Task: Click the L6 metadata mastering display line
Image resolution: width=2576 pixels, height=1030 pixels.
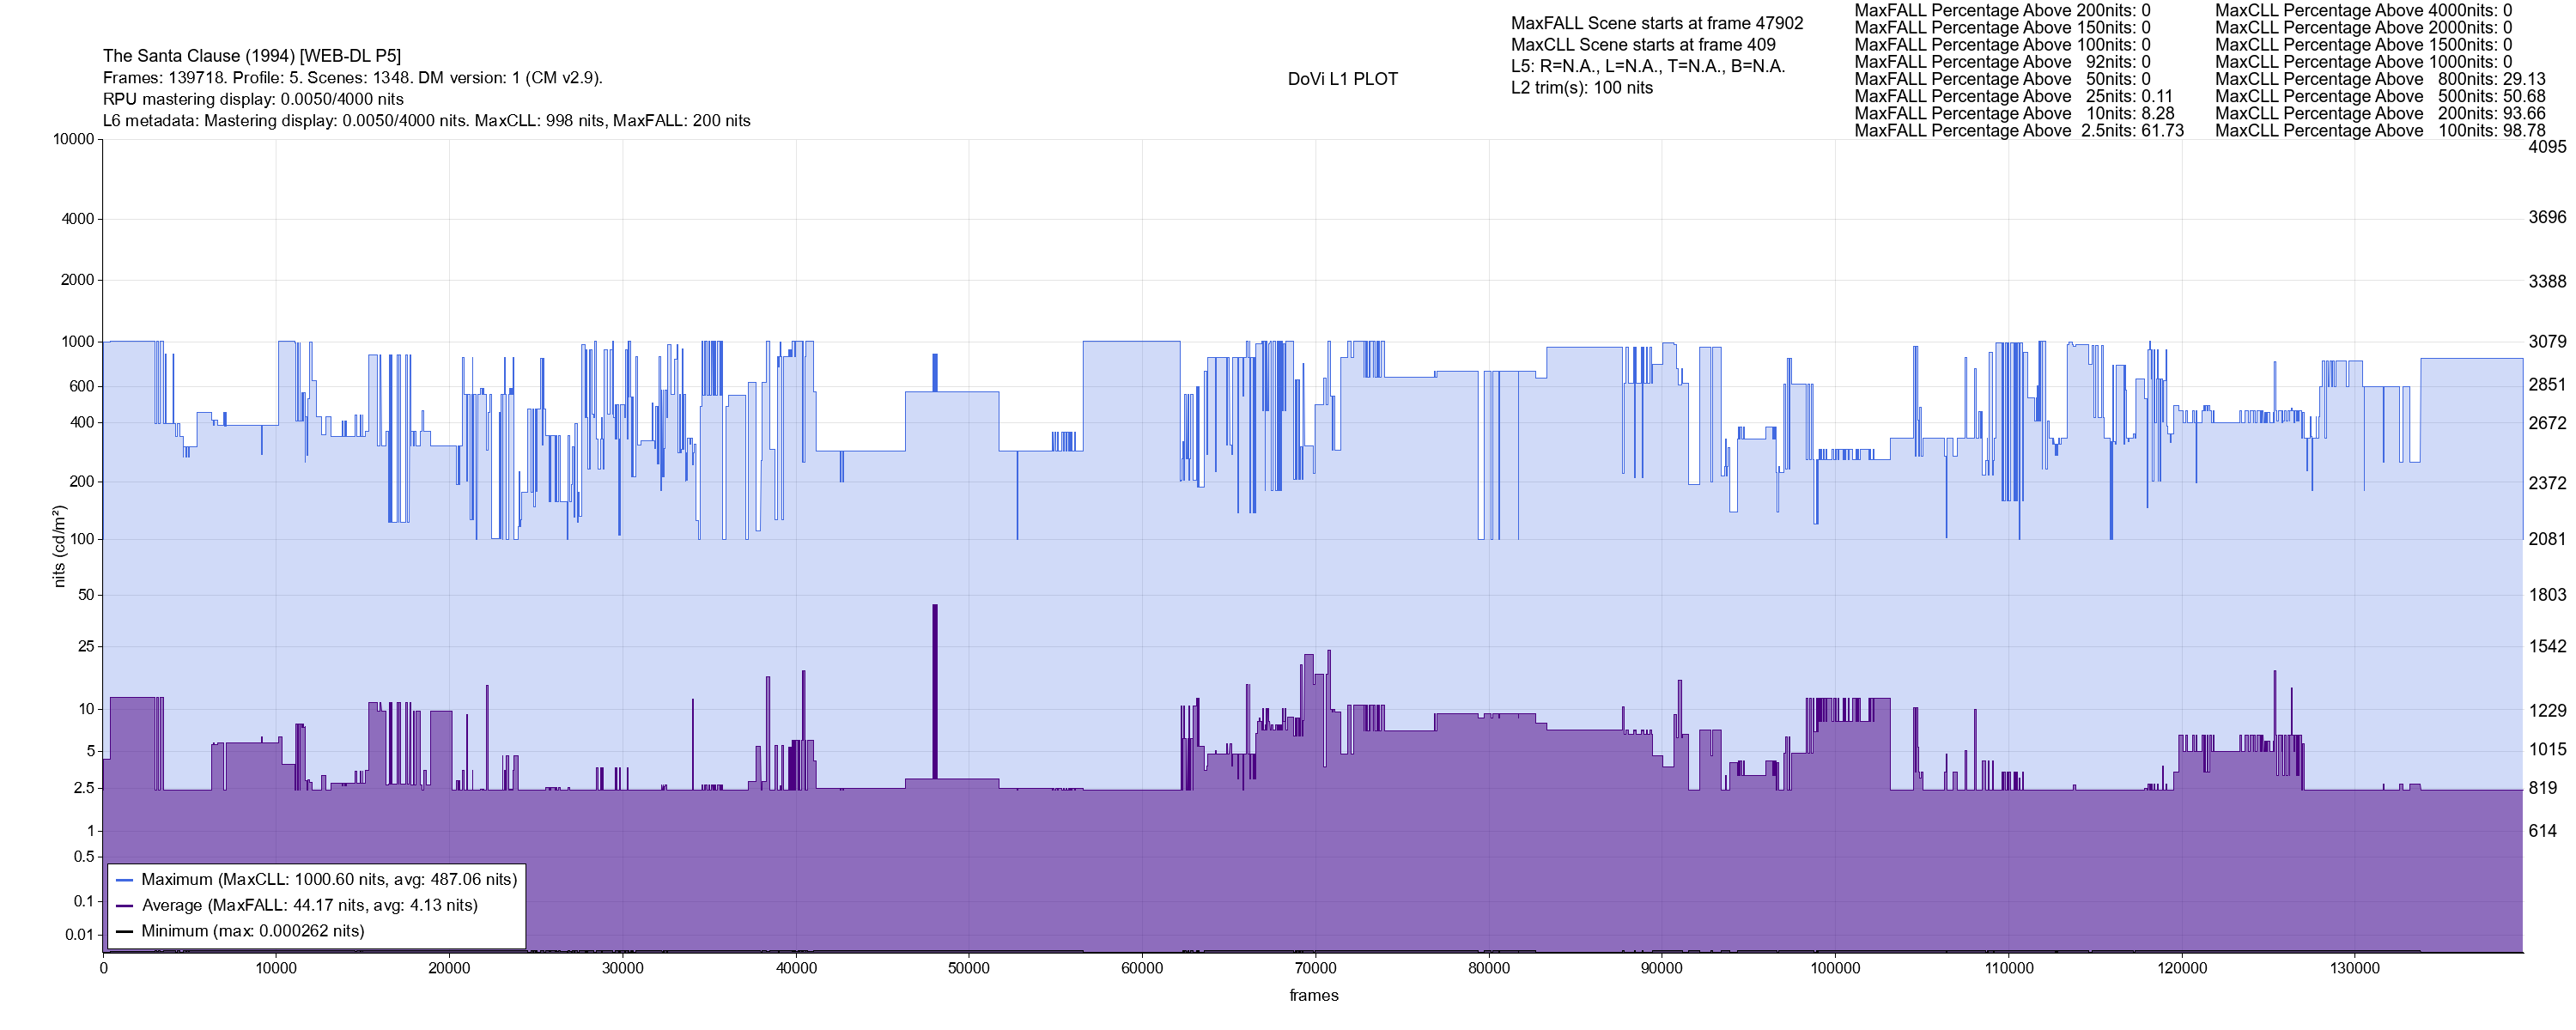Action: 426,121
